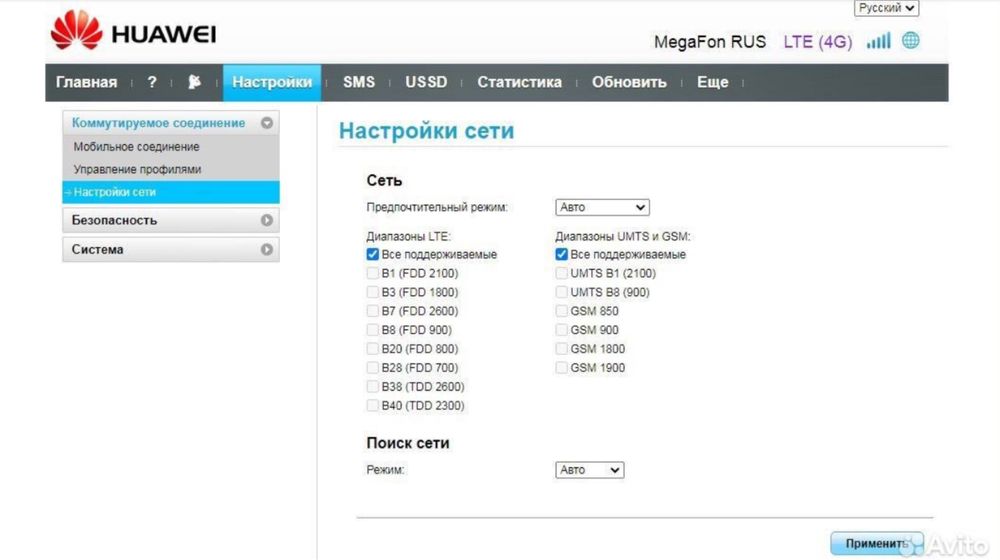This screenshot has height=560, width=1000.
Task: Open the Обновить tab
Action: pyautogui.click(x=629, y=82)
